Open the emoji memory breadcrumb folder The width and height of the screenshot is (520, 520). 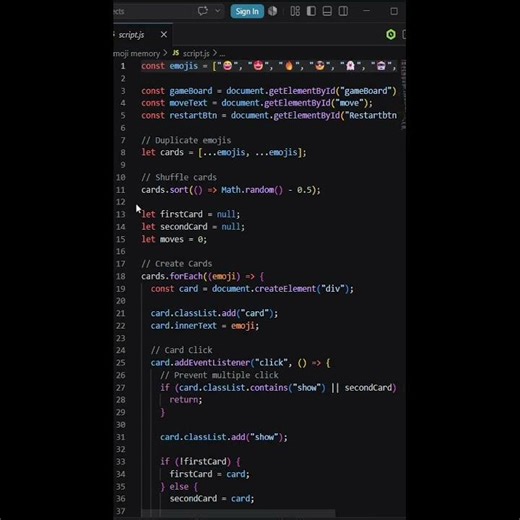[137, 53]
